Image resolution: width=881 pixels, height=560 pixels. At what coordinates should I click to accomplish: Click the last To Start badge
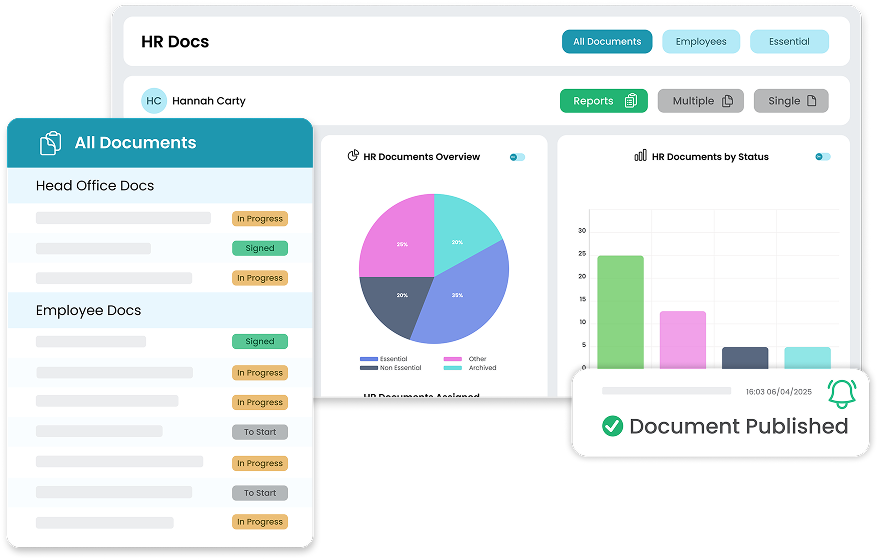coord(260,493)
